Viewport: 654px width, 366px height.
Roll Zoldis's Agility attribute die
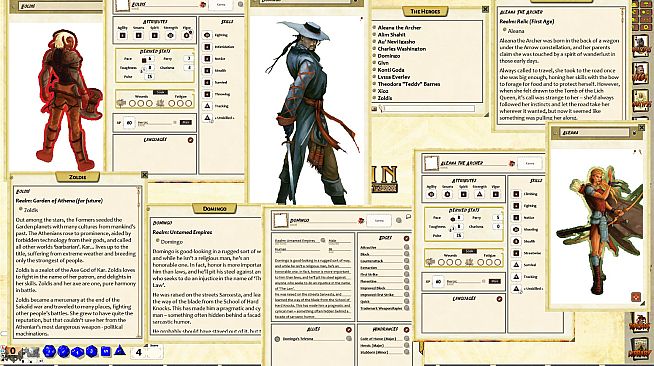(122, 35)
